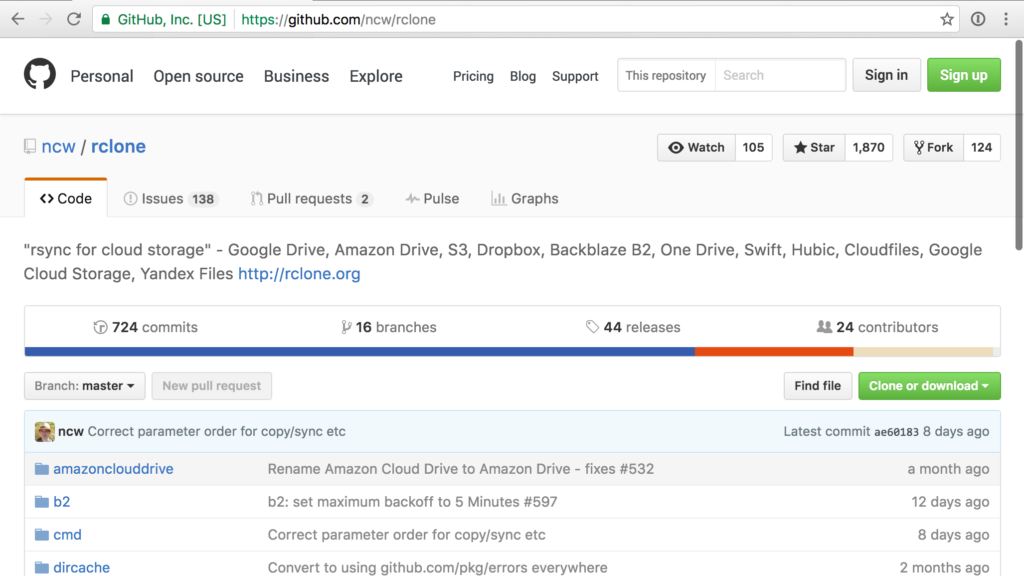Viewport: 1024px width, 576px height.
Task: Expand the Branch: master dropdown
Action: pyautogui.click(x=85, y=386)
